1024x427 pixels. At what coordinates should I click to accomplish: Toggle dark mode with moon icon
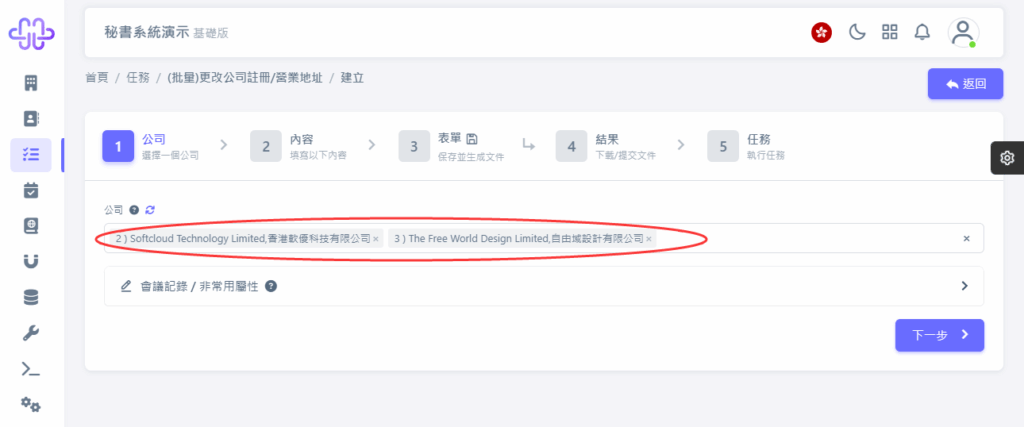[x=856, y=32]
